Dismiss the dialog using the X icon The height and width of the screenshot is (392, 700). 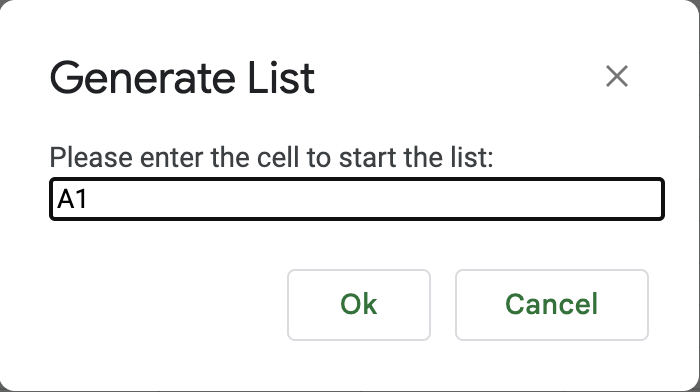click(617, 76)
